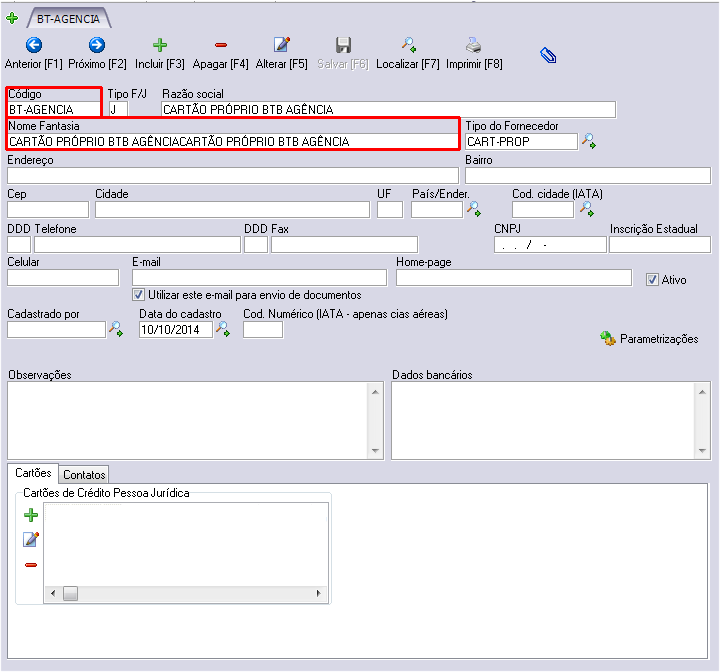
Task: Open lookup for Cod. cidade (IATA)
Action: pos(587,209)
